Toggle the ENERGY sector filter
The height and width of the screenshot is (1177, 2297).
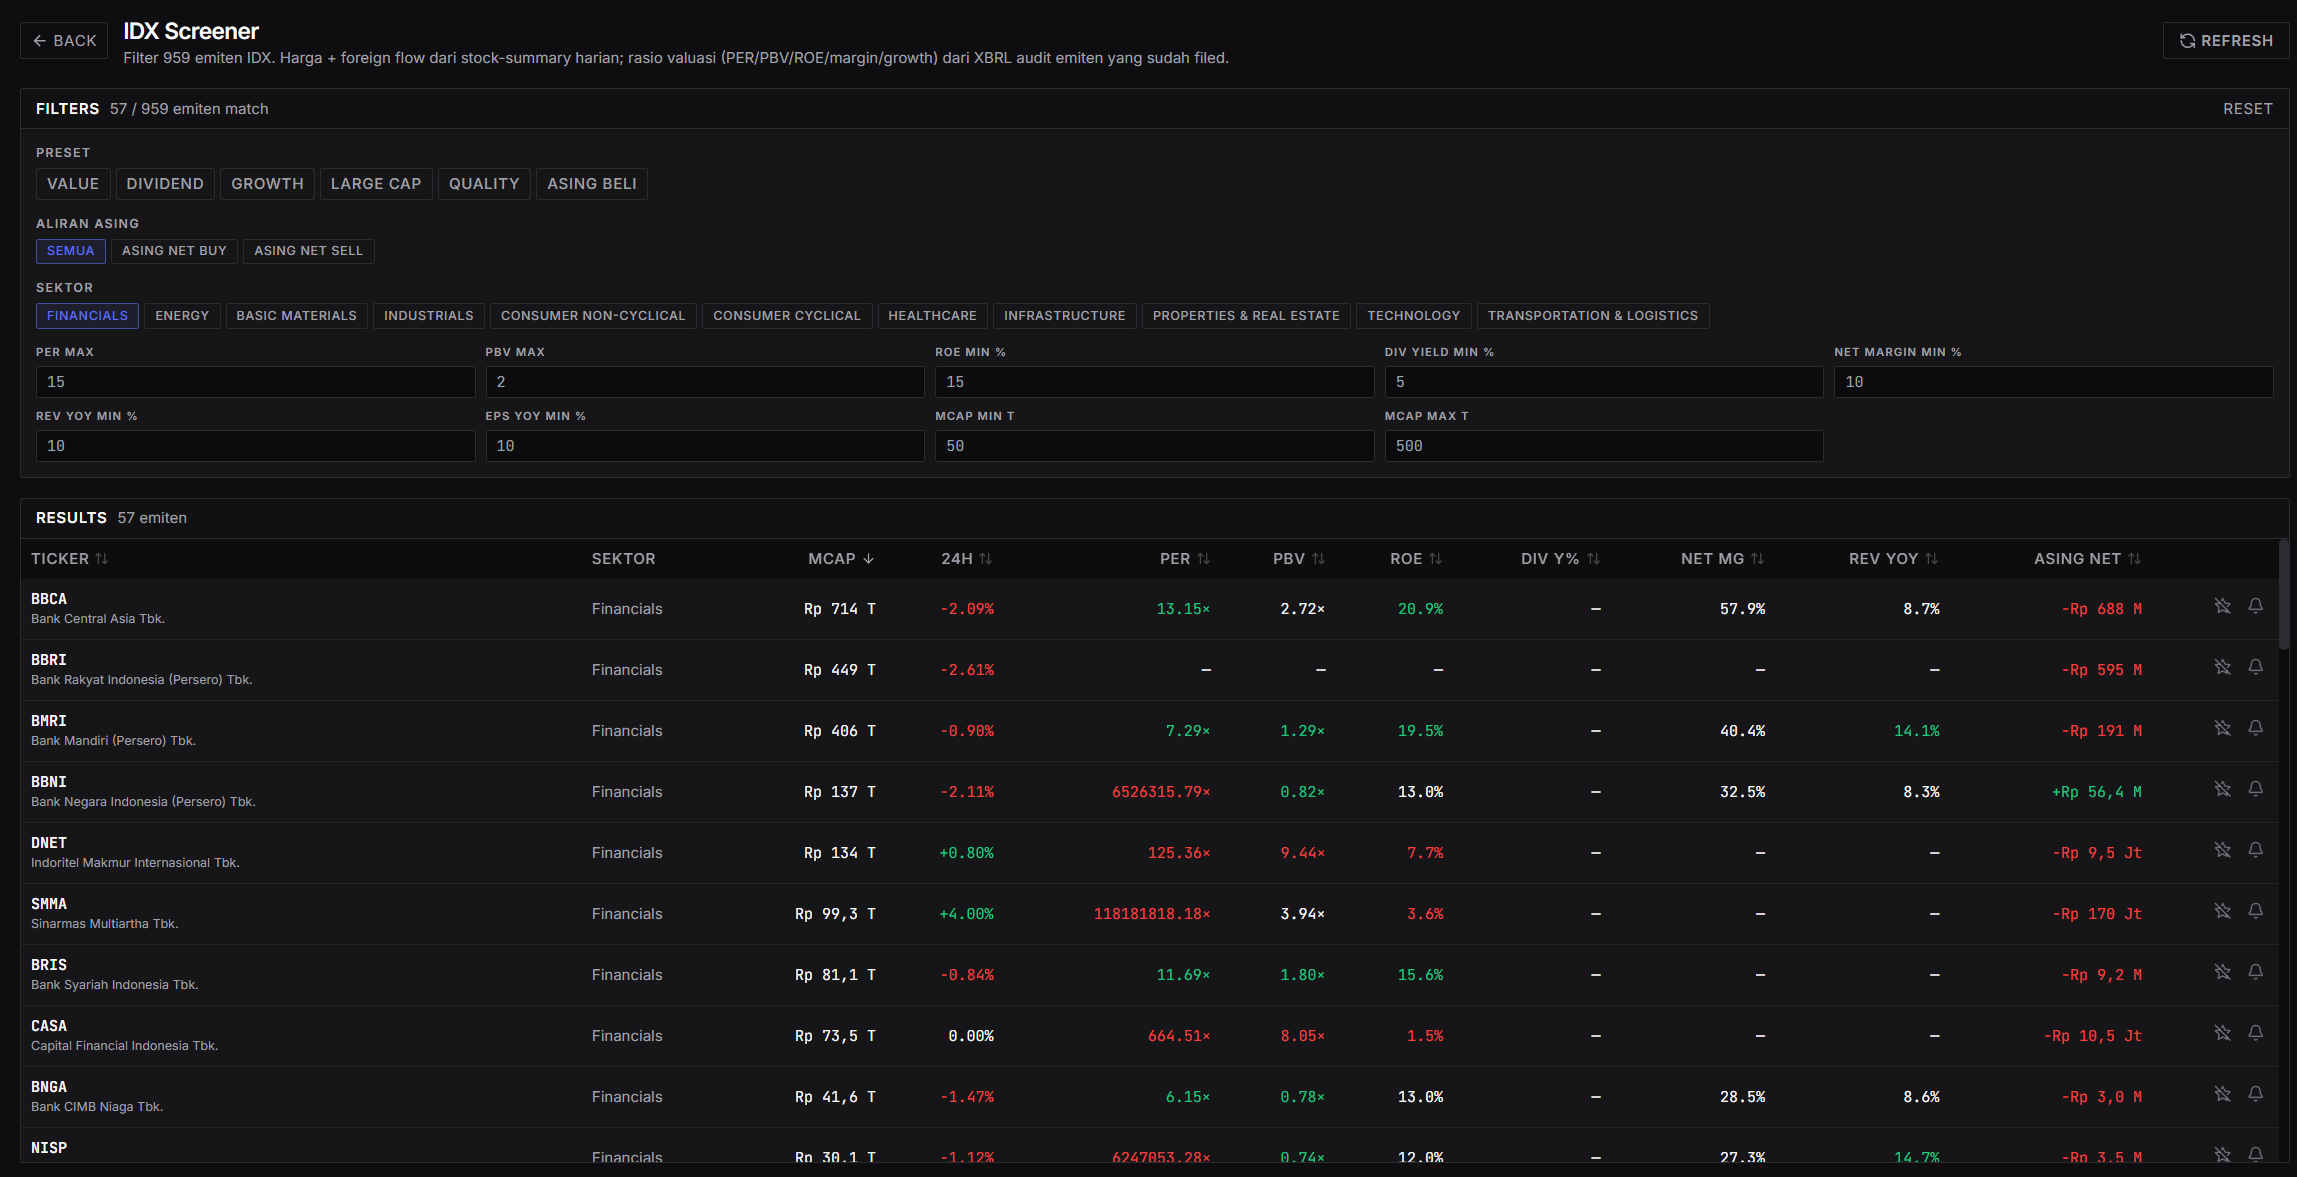point(182,316)
